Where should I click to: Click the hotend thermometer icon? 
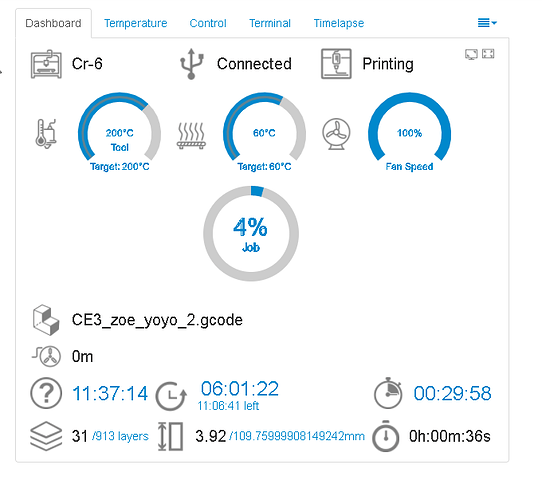tap(46, 134)
